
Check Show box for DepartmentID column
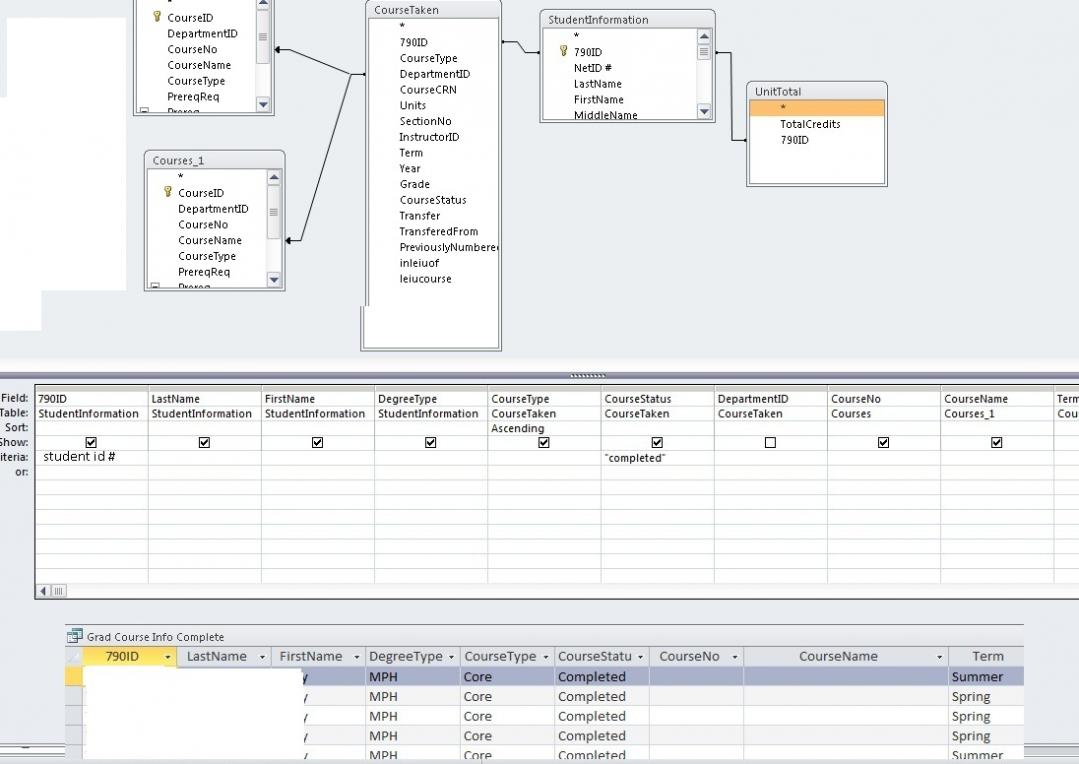click(x=770, y=443)
